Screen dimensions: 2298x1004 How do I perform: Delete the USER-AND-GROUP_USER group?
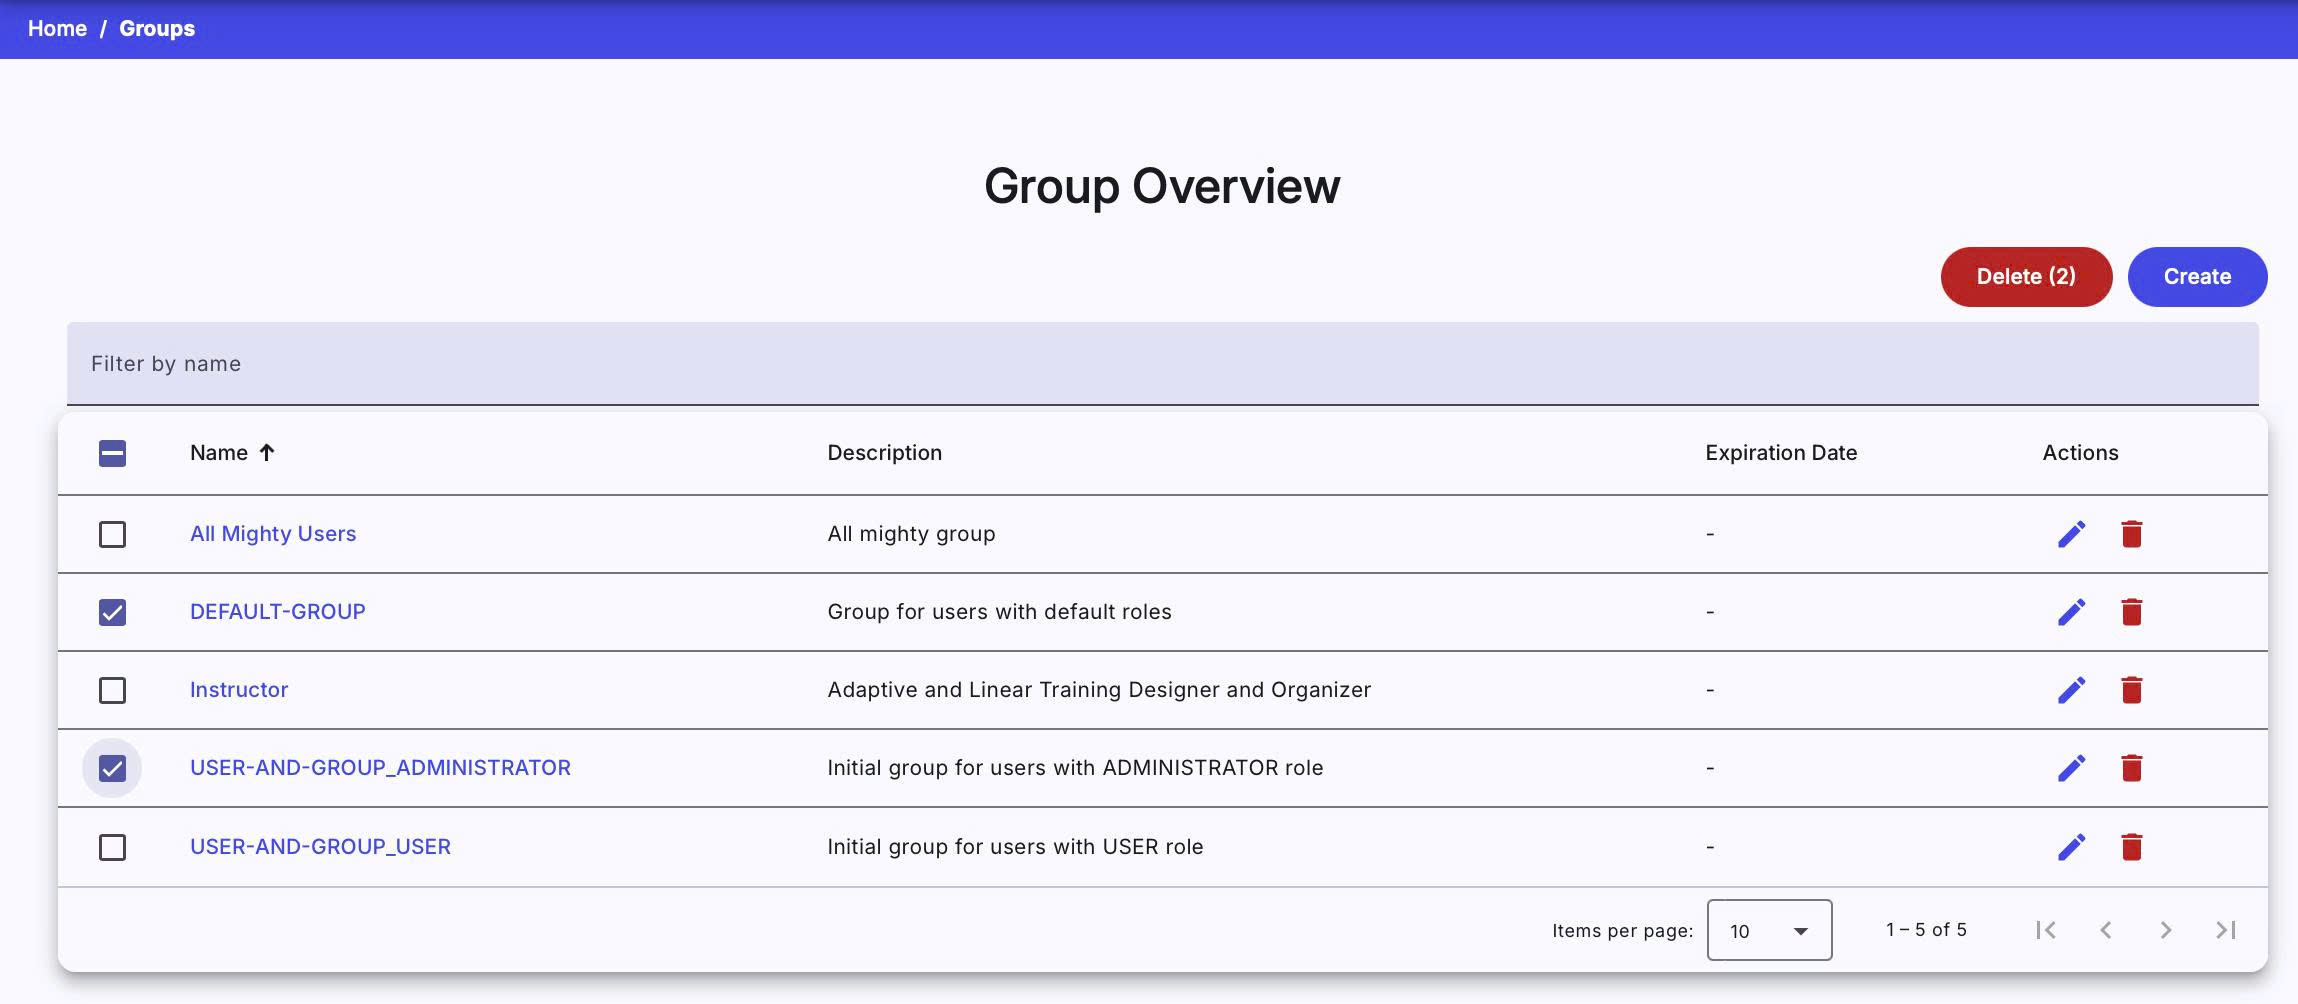point(2131,847)
